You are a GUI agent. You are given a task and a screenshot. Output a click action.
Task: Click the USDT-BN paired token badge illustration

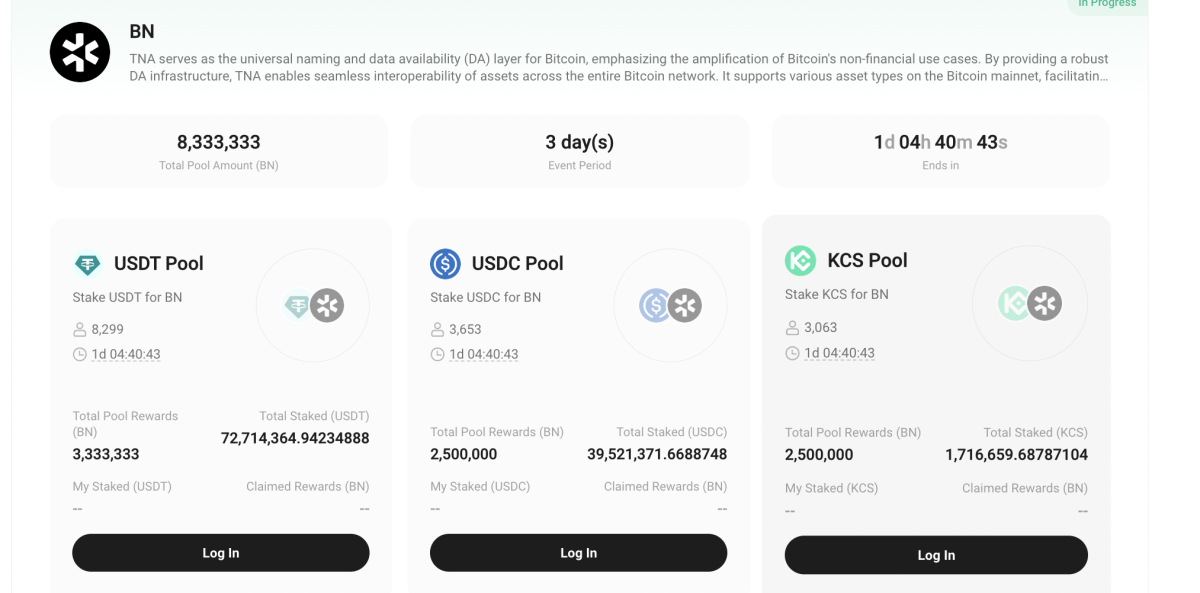(x=313, y=305)
